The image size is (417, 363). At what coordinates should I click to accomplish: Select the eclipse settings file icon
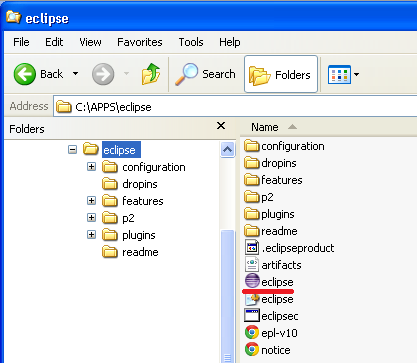[x=252, y=299]
